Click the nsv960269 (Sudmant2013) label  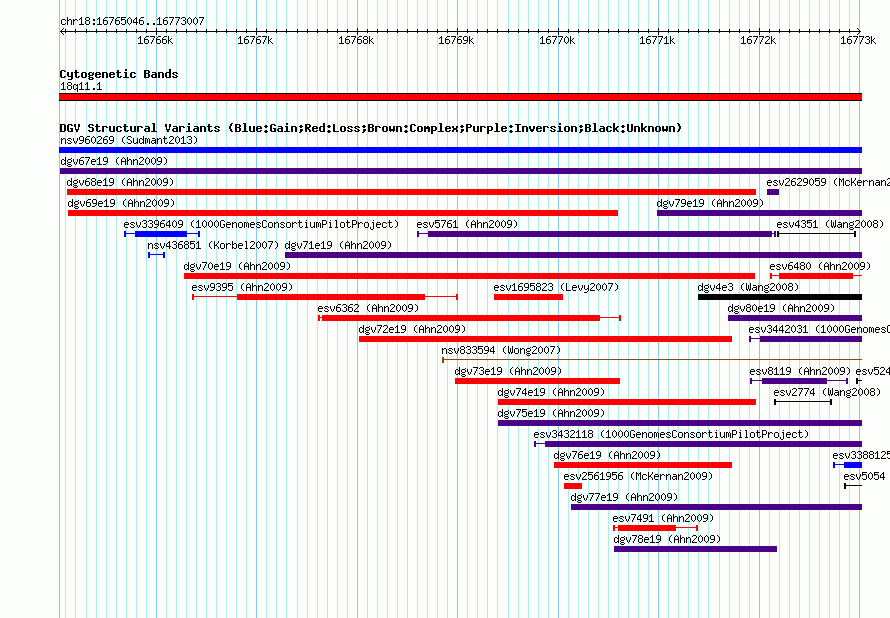pyautogui.click(x=129, y=140)
